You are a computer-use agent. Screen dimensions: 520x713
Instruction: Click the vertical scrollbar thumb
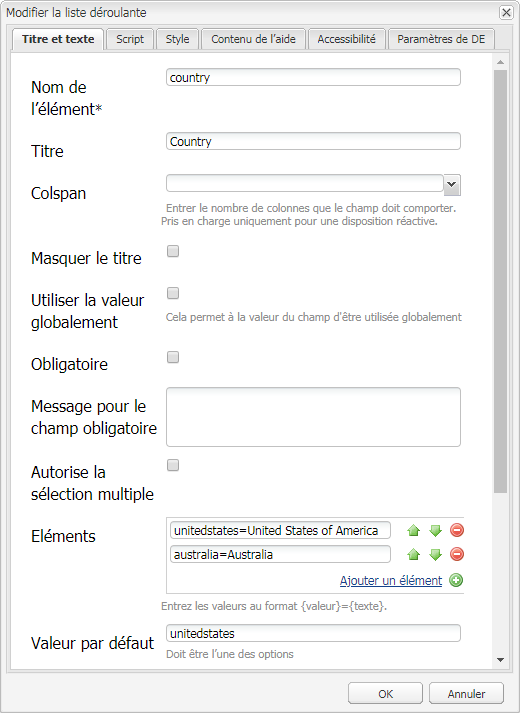point(500,281)
